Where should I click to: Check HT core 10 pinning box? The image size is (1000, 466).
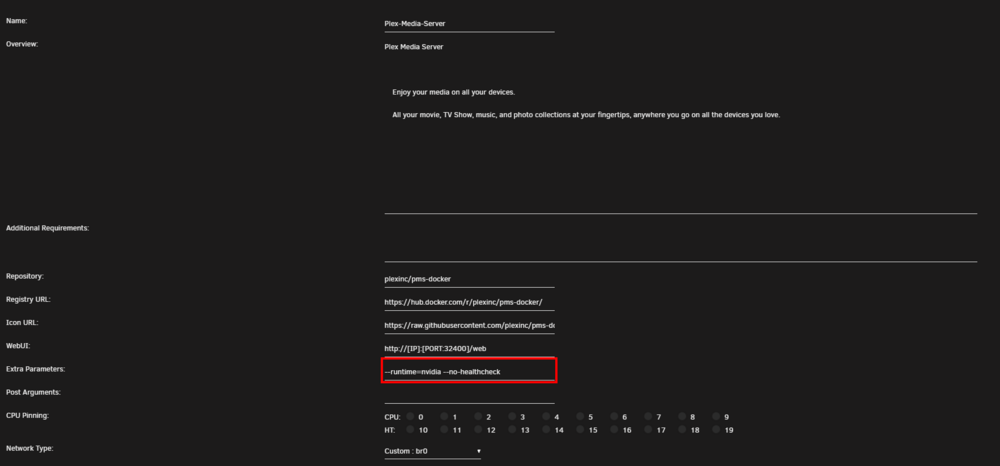410,430
